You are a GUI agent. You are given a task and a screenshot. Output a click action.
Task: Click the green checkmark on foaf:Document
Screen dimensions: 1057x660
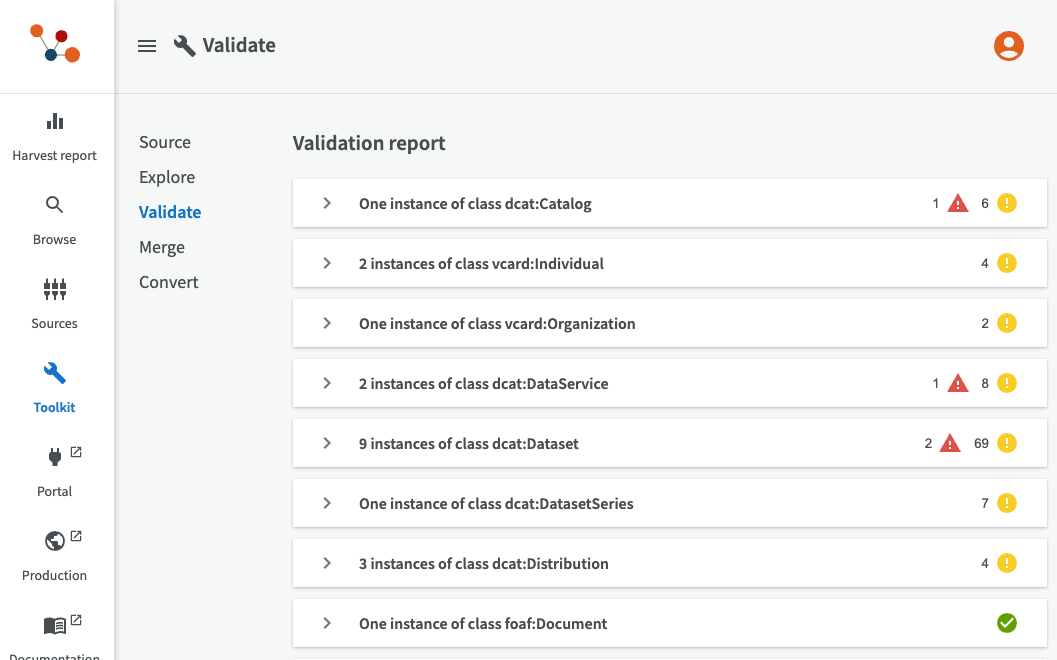1006,623
